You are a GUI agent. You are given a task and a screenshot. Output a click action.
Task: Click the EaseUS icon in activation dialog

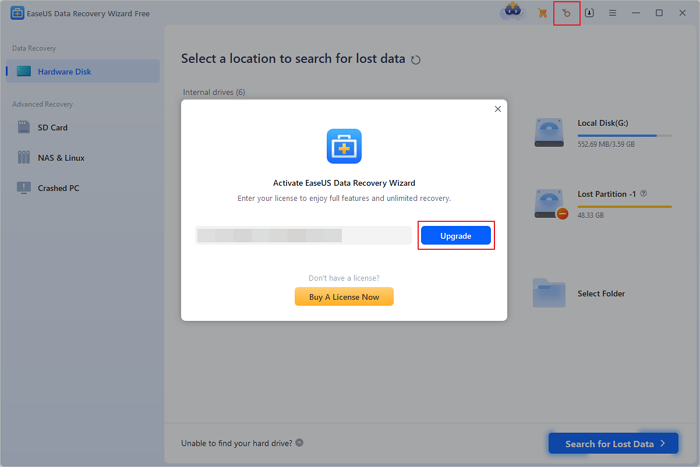344,146
